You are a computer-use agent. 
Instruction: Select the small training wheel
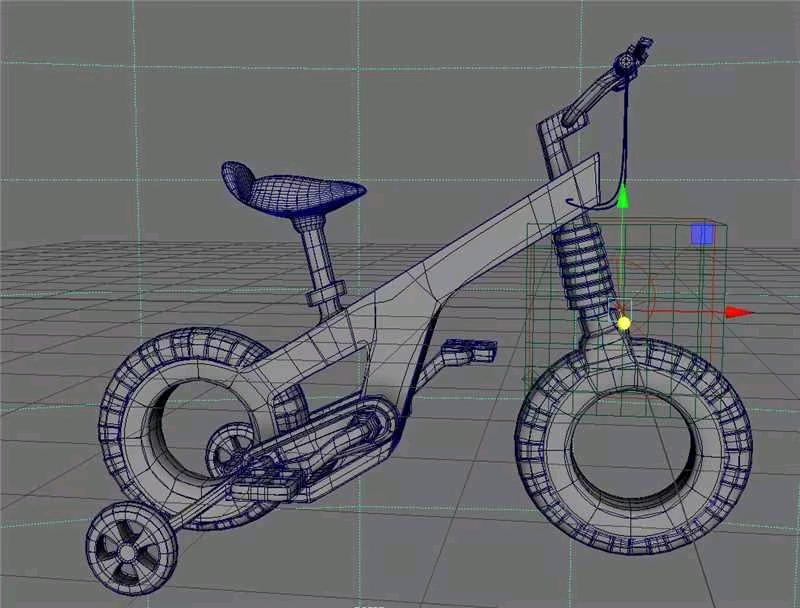131,548
